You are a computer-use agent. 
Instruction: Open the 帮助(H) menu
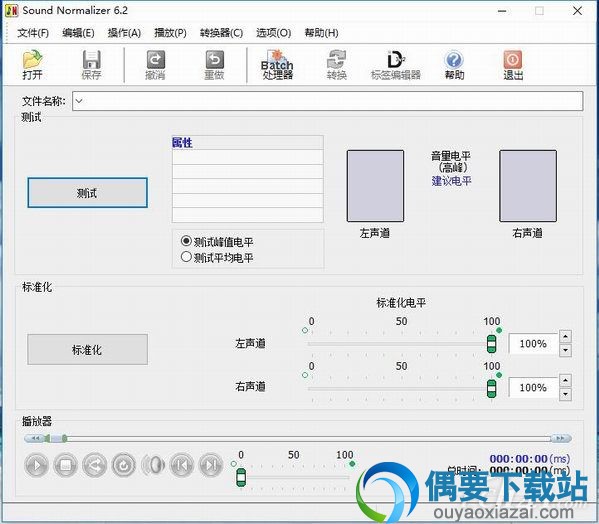click(x=321, y=33)
